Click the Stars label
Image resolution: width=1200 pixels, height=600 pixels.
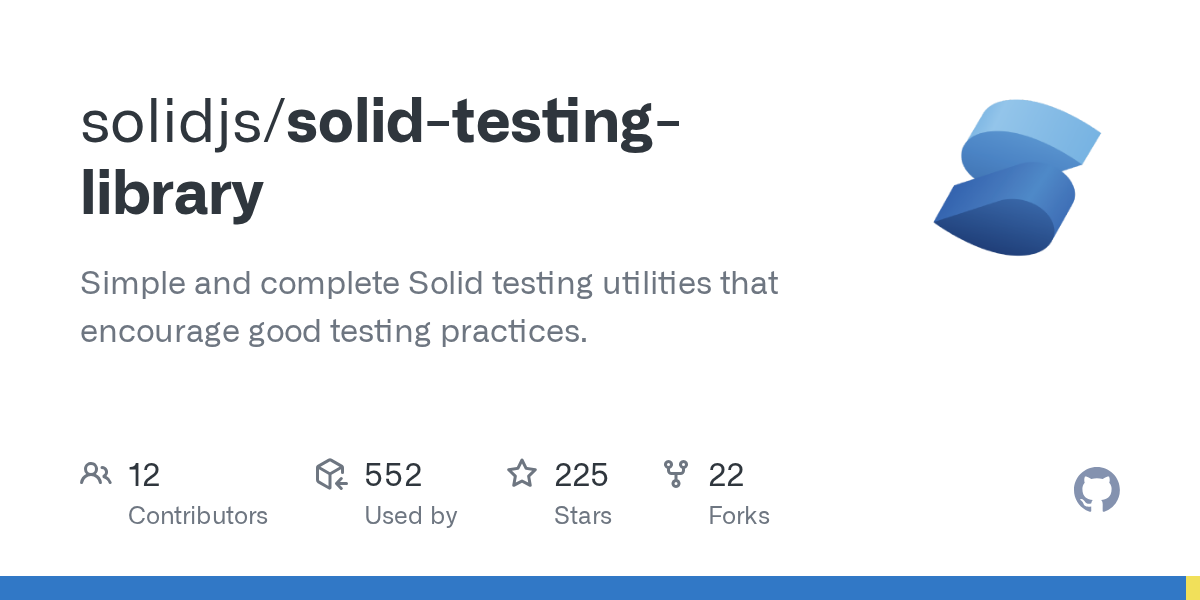(x=583, y=516)
